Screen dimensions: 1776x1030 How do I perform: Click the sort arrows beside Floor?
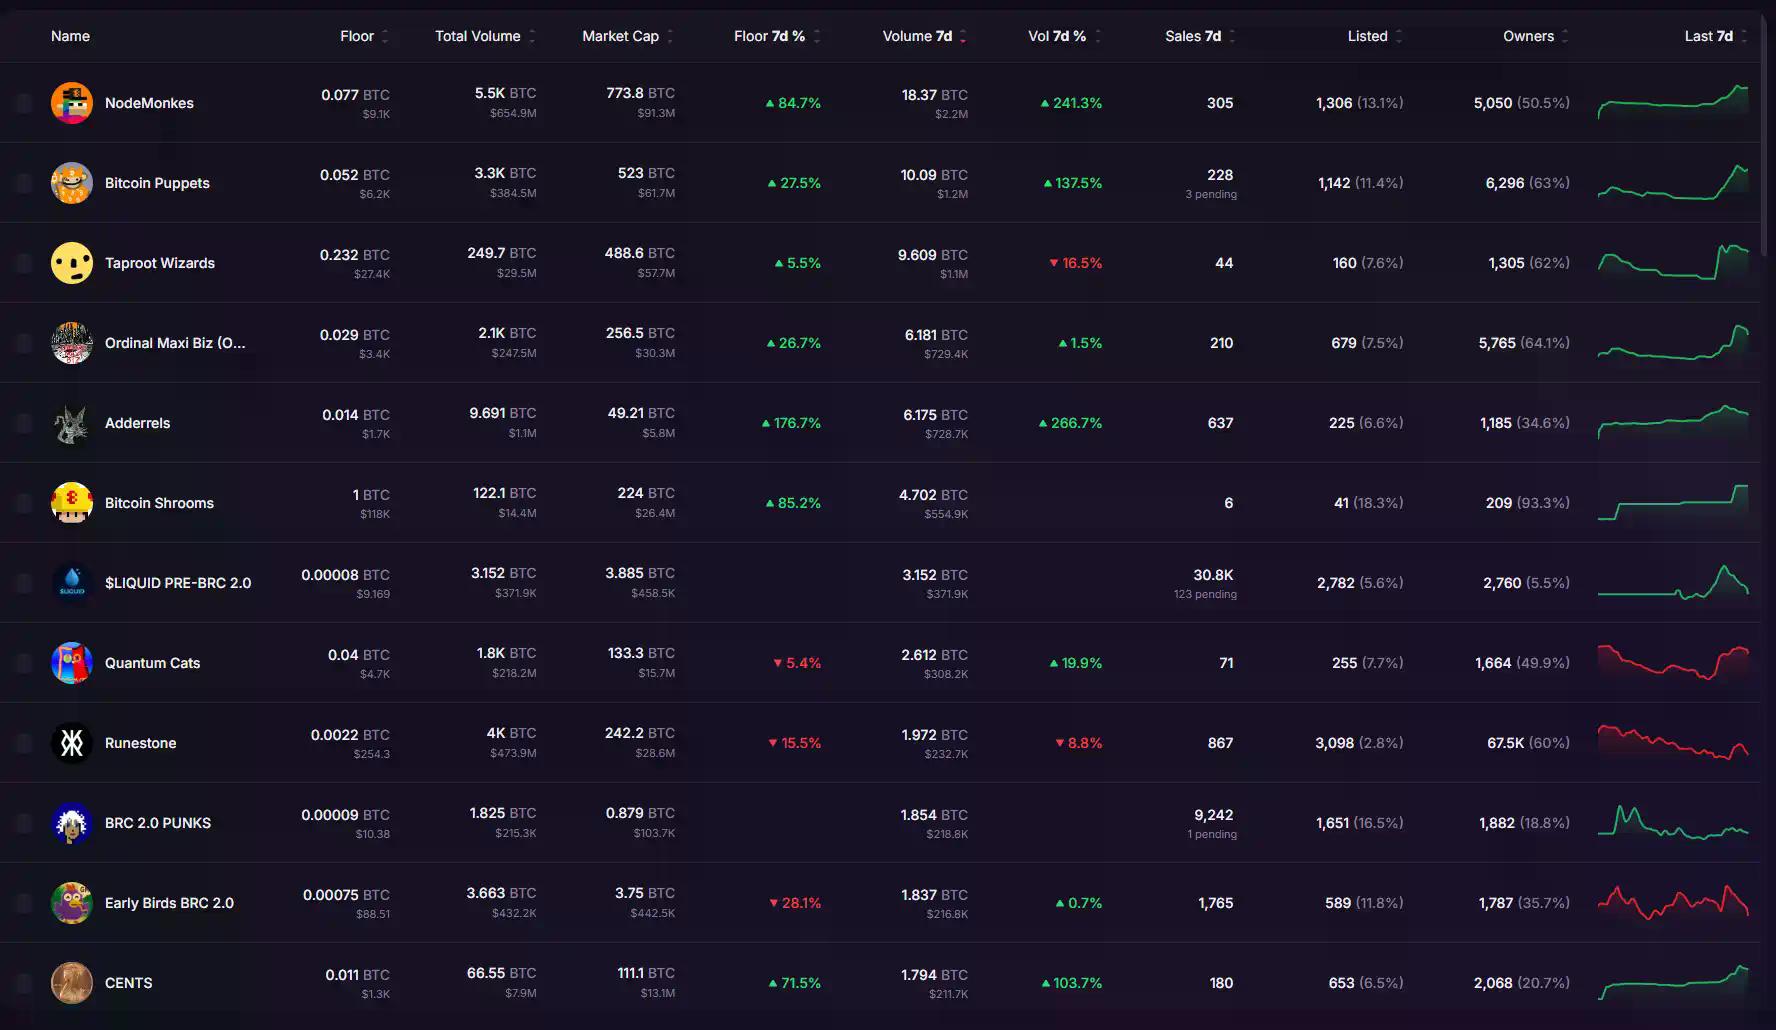(x=385, y=36)
